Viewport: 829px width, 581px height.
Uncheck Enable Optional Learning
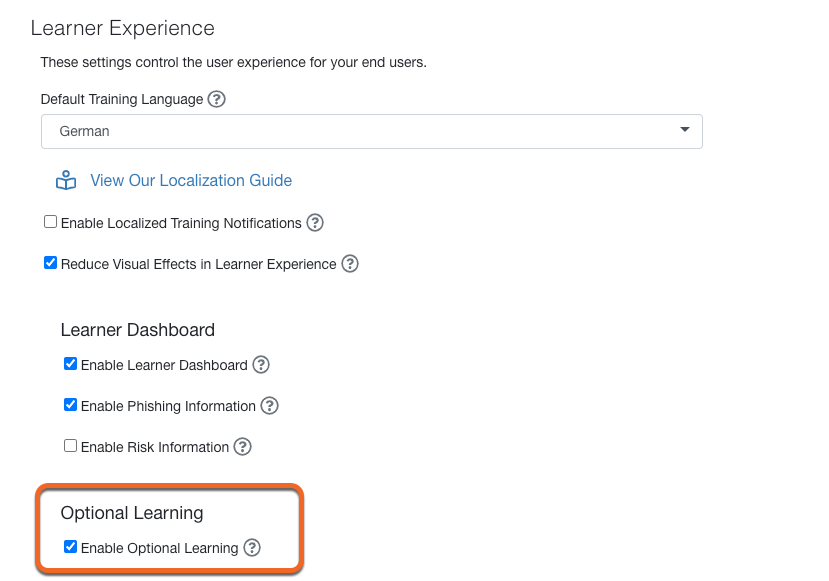[70, 546]
